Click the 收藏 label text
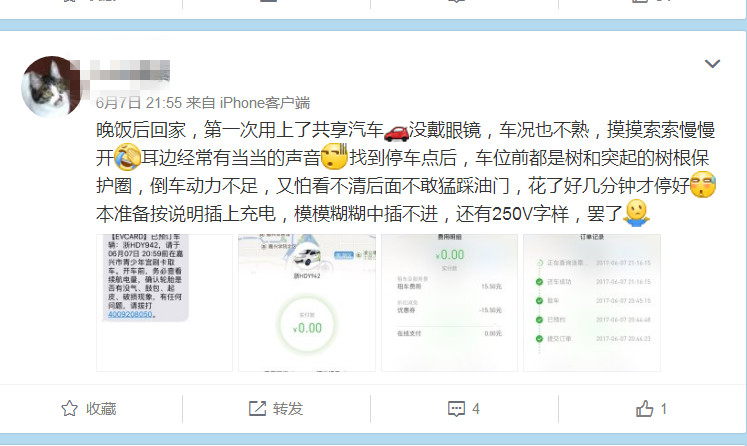This screenshot has width=747, height=446. [x=101, y=409]
